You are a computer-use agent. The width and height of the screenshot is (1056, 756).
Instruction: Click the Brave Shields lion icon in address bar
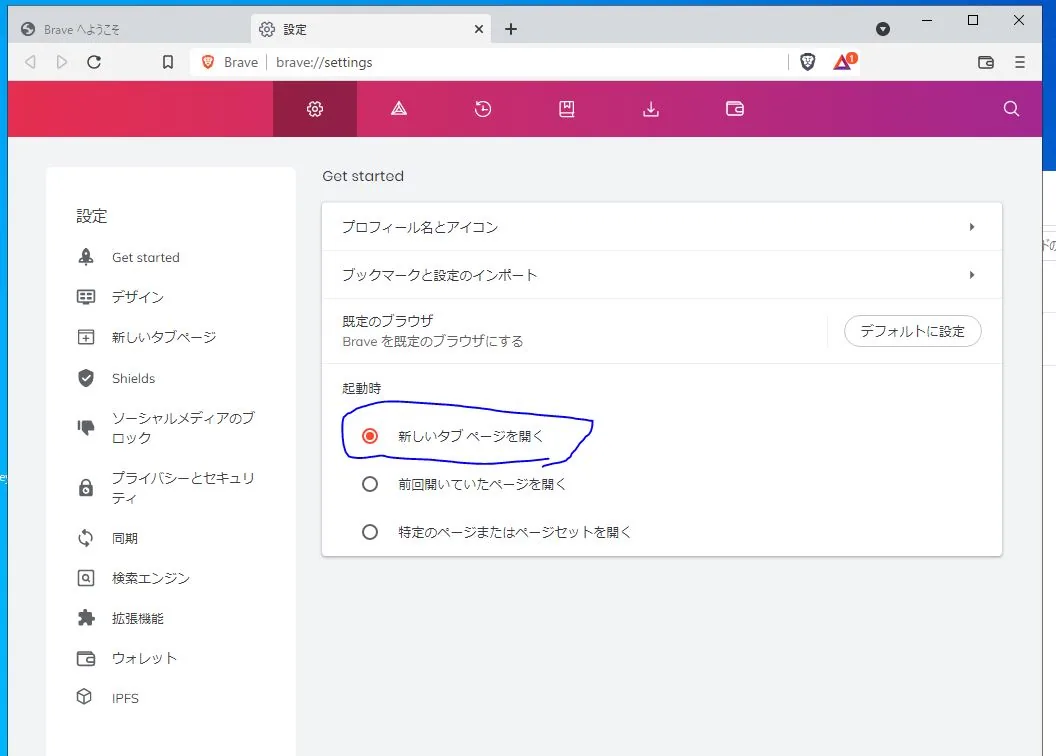pos(808,61)
